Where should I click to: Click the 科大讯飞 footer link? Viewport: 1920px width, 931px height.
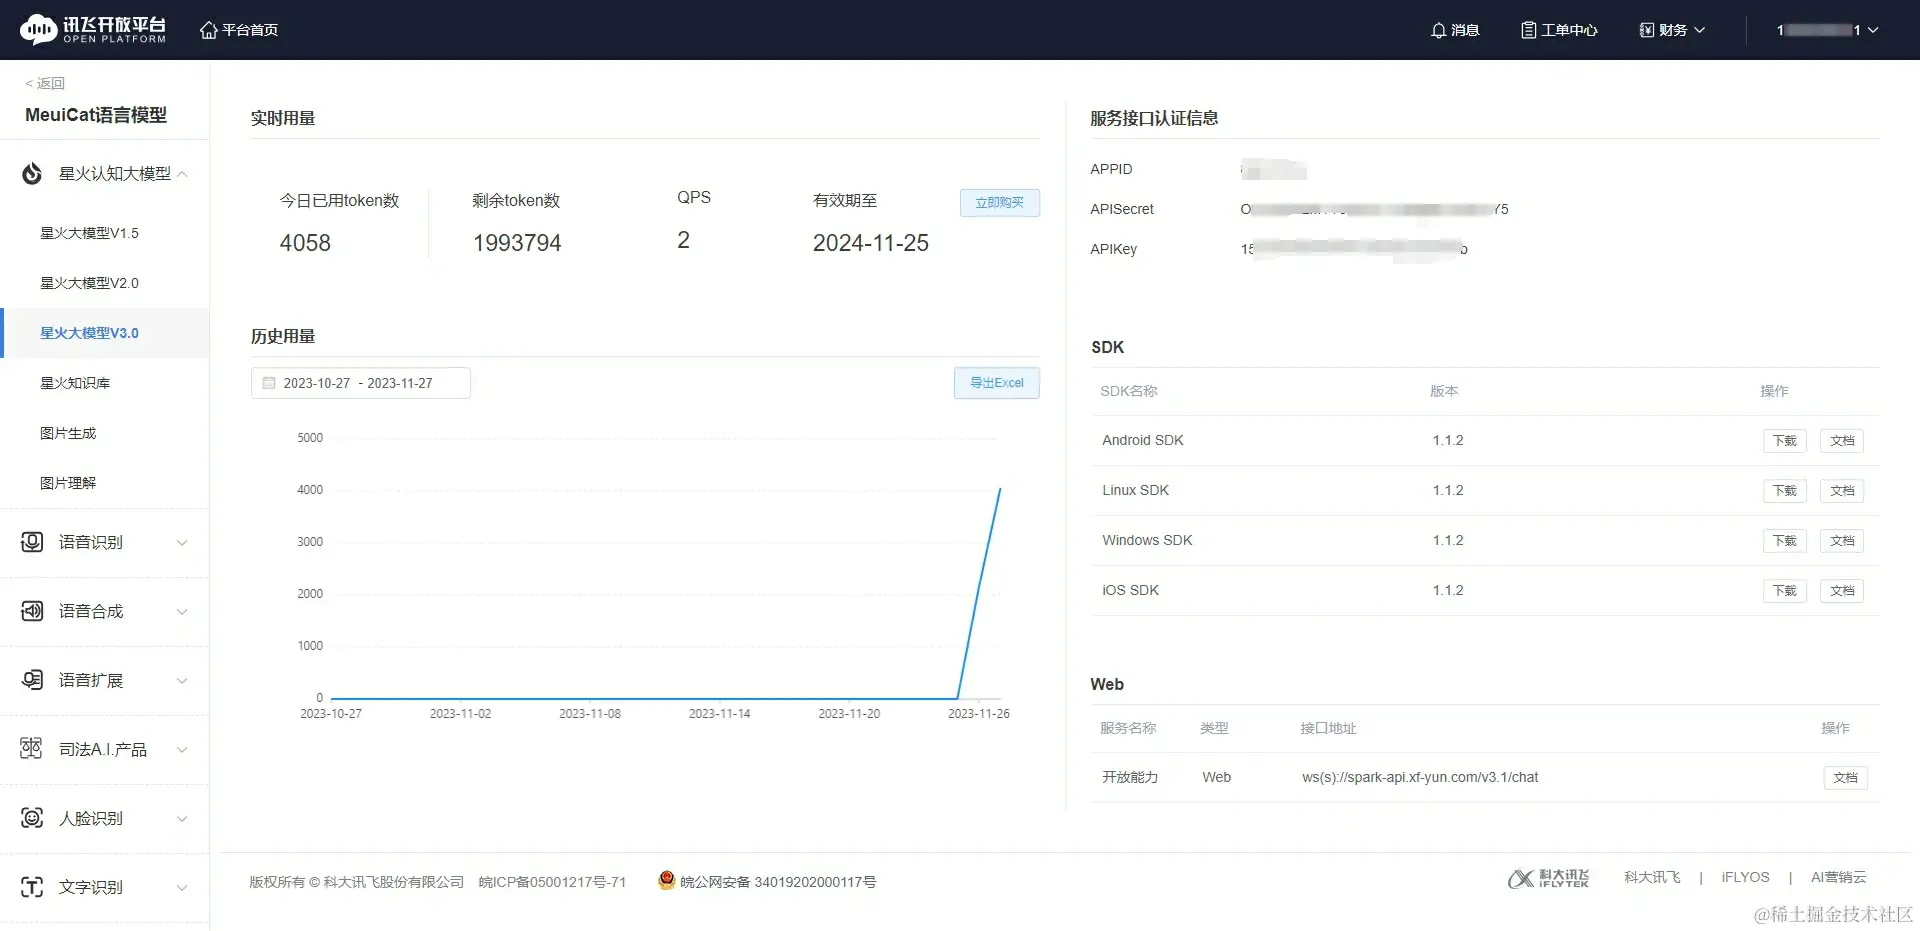1652,877
